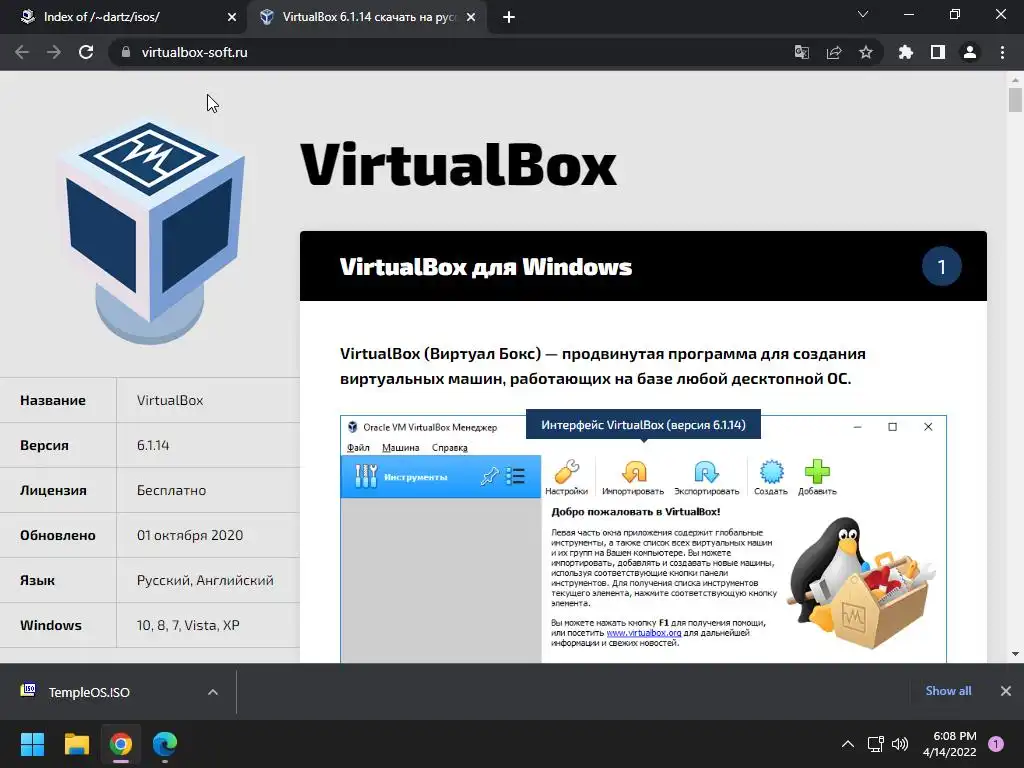Open the volume speaker tray icon
This screenshot has height=768, width=1024.
900,744
